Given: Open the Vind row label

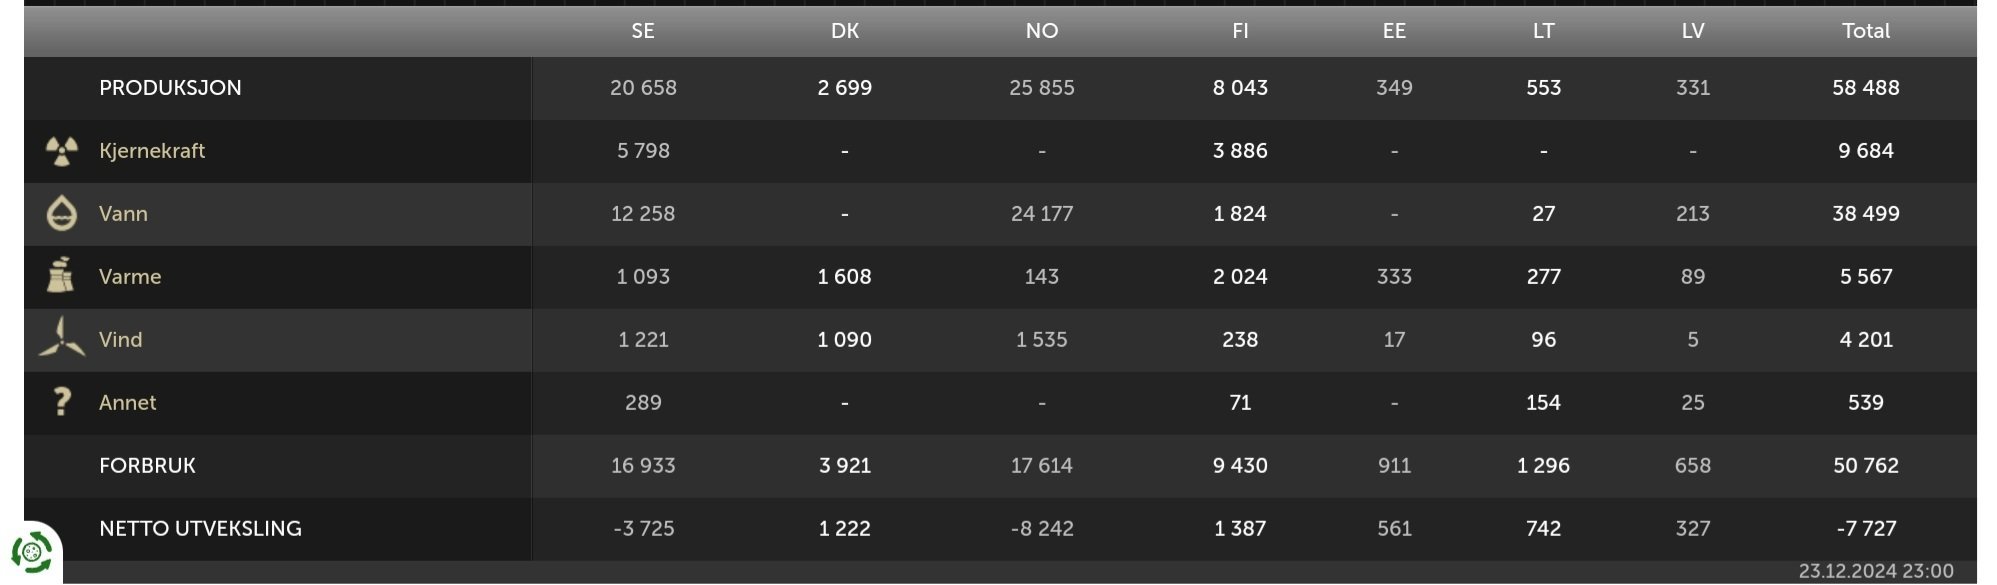Looking at the screenshot, I should tap(120, 340).
